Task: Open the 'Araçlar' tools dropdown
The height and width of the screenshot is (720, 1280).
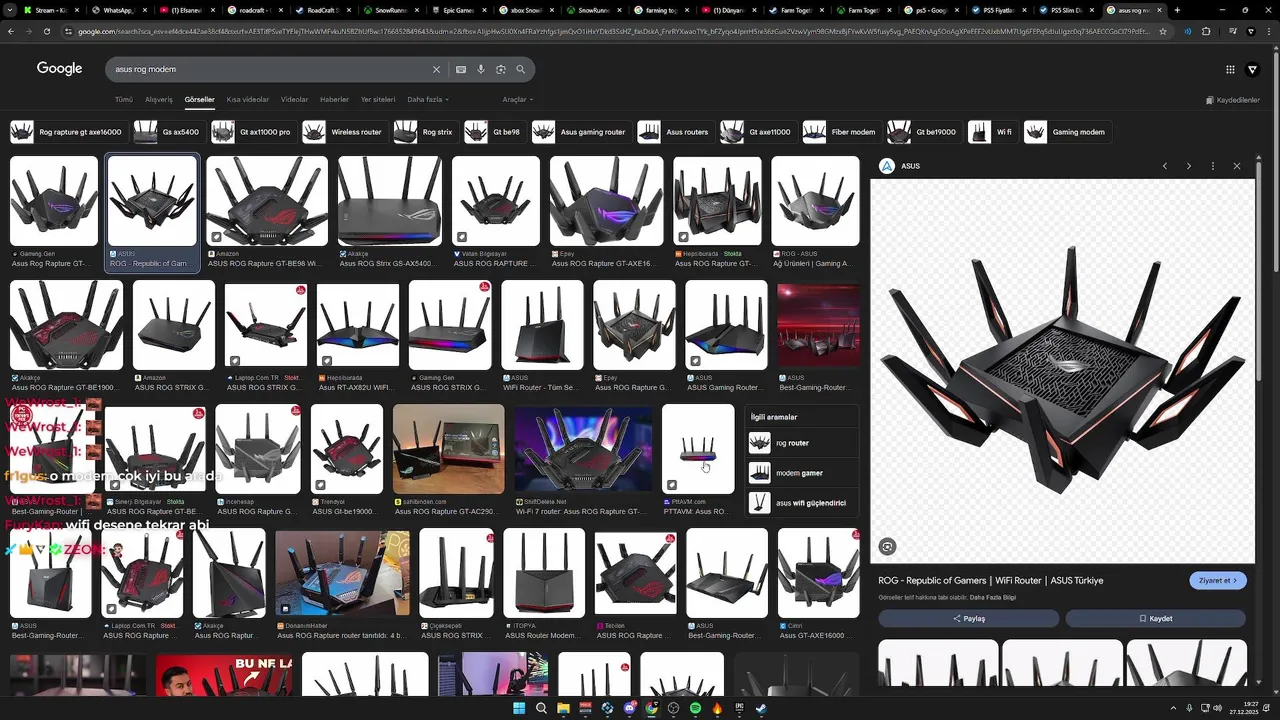Action: point(517,99)
